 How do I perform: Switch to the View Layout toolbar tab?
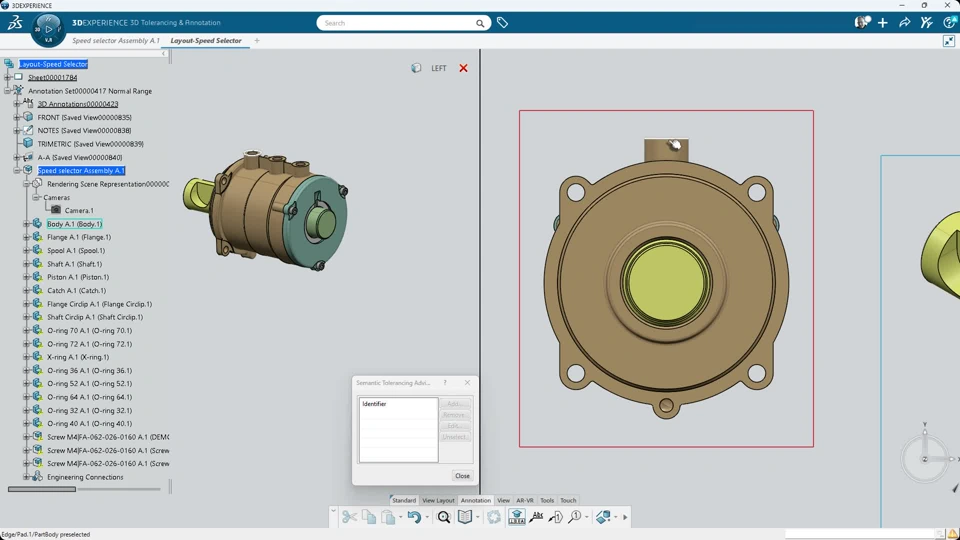pos(438,500)
